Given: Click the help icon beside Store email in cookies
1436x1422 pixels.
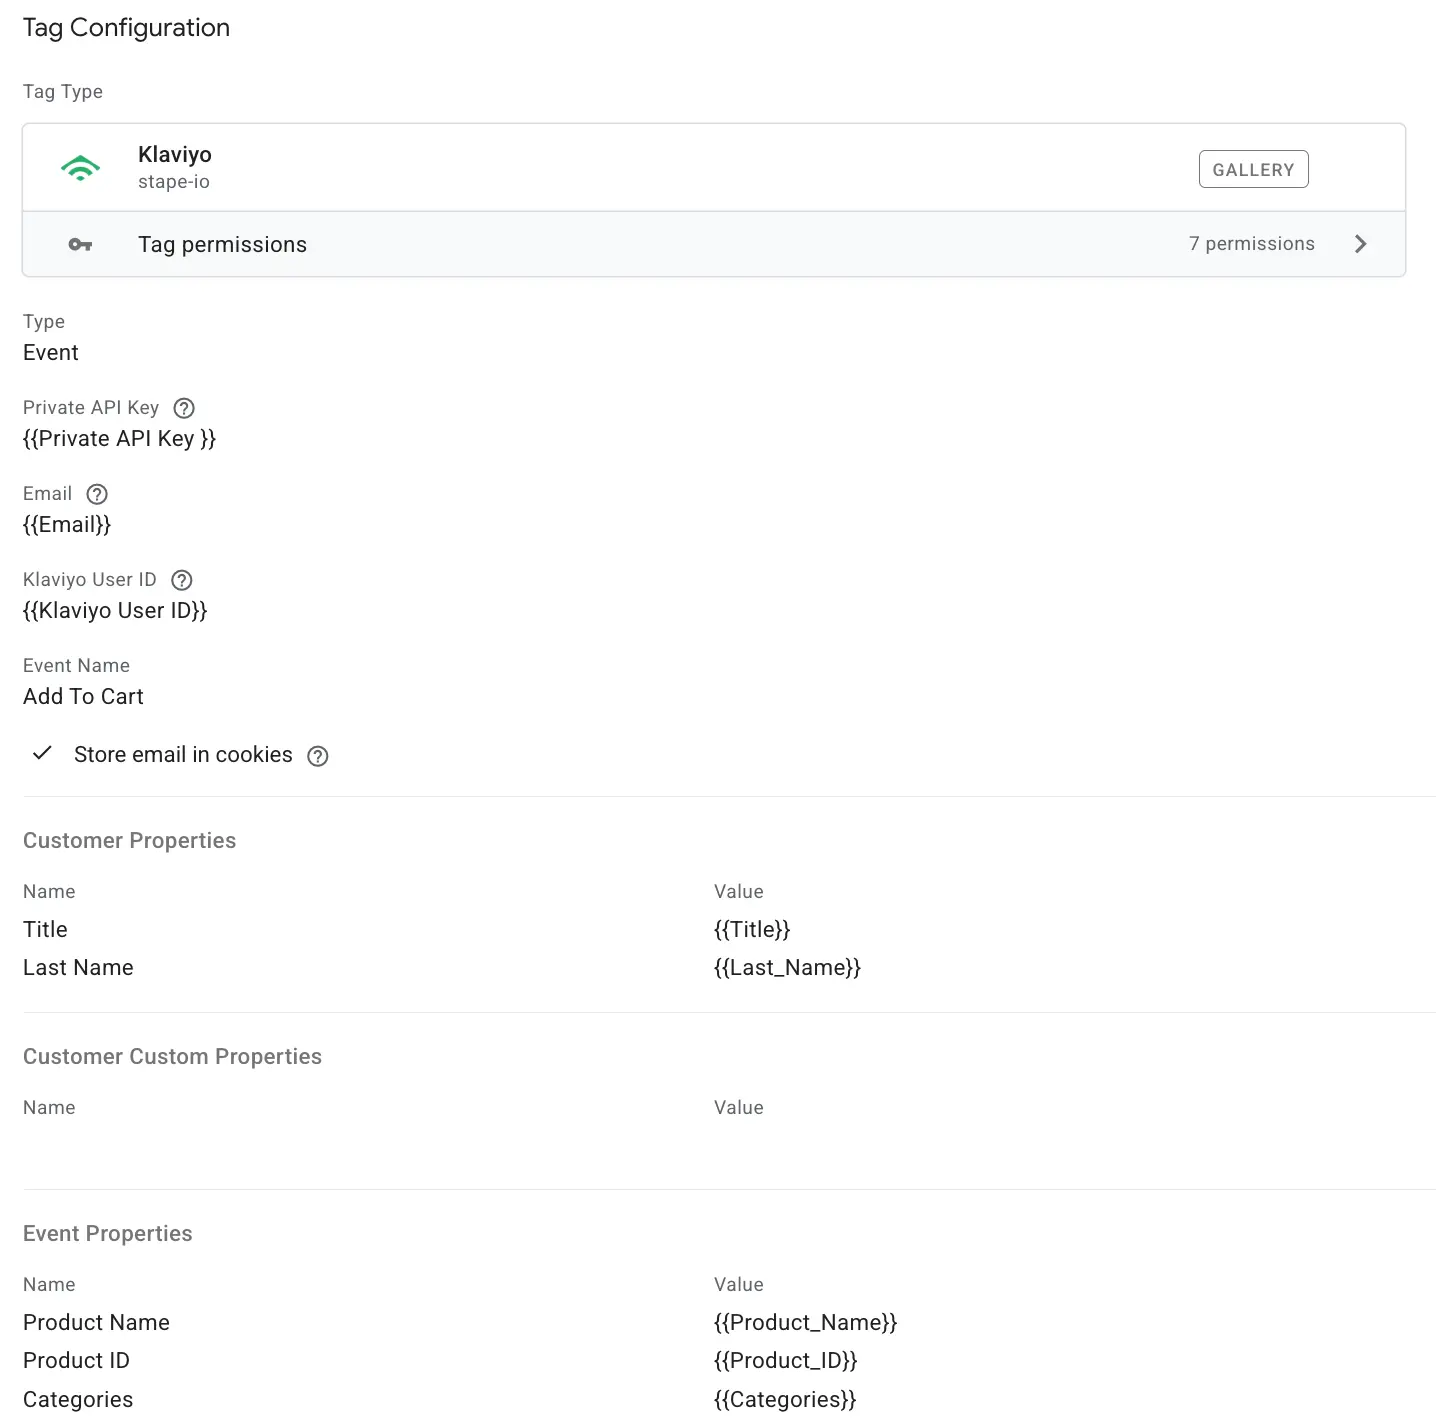Looking at the screenshot, I should [x=317, y=756].
